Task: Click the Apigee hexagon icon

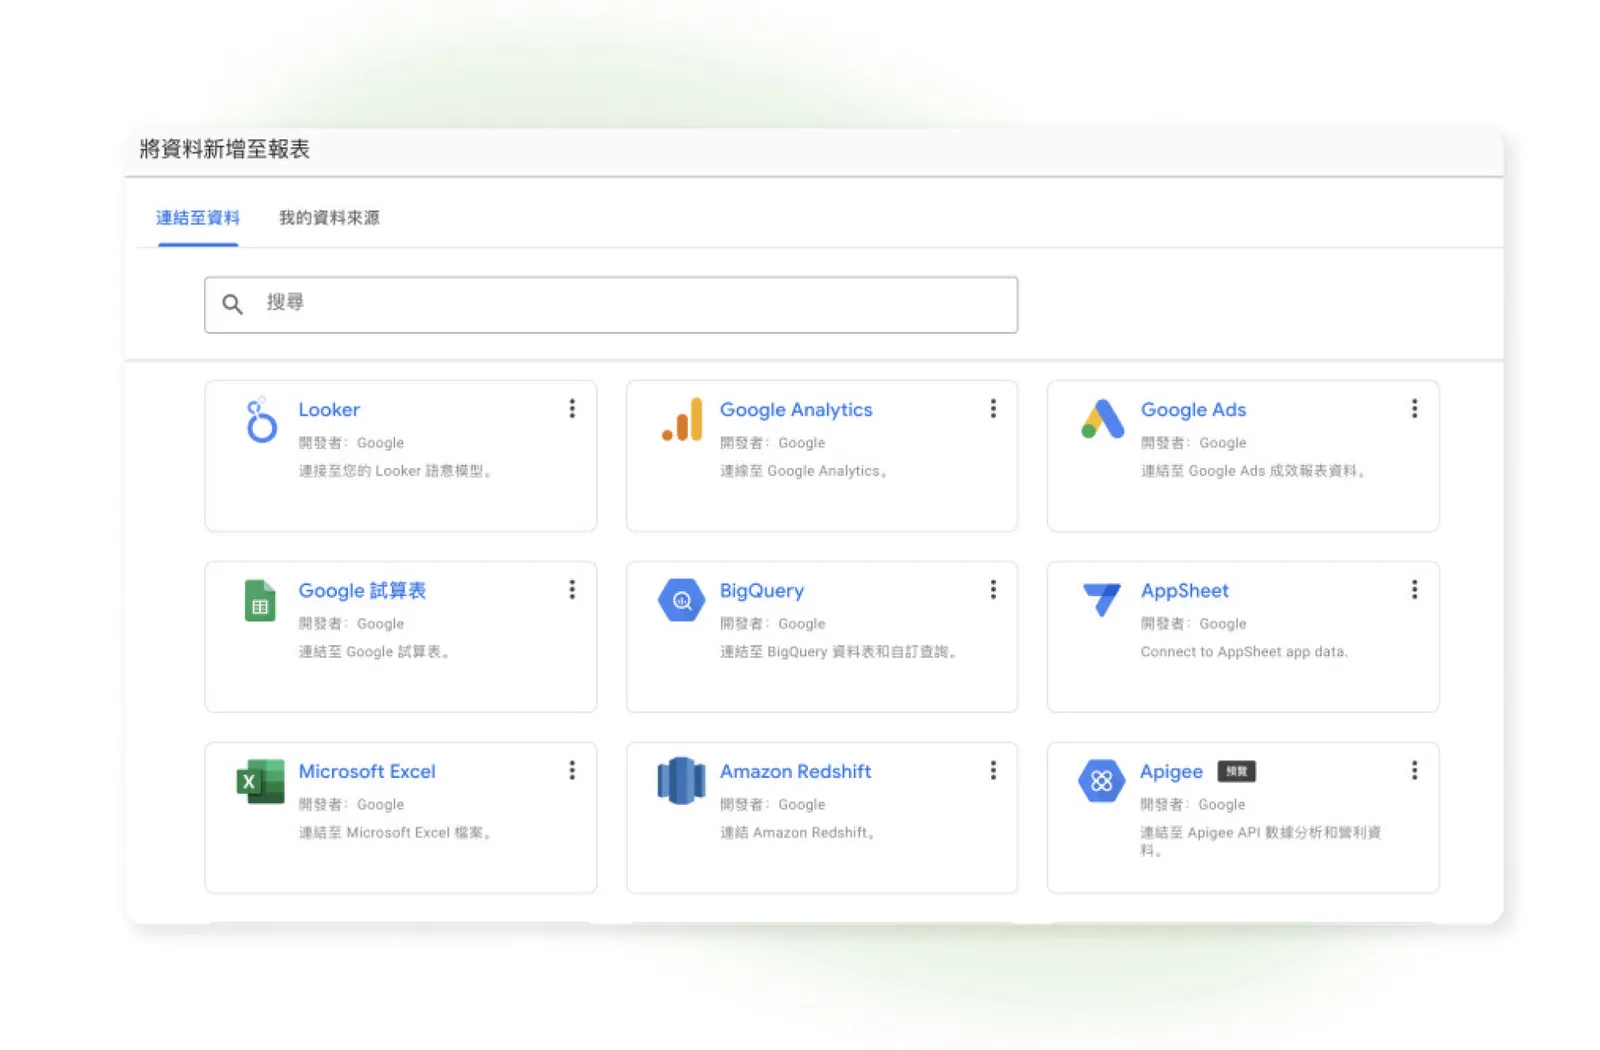Action: coord(1101,781)
